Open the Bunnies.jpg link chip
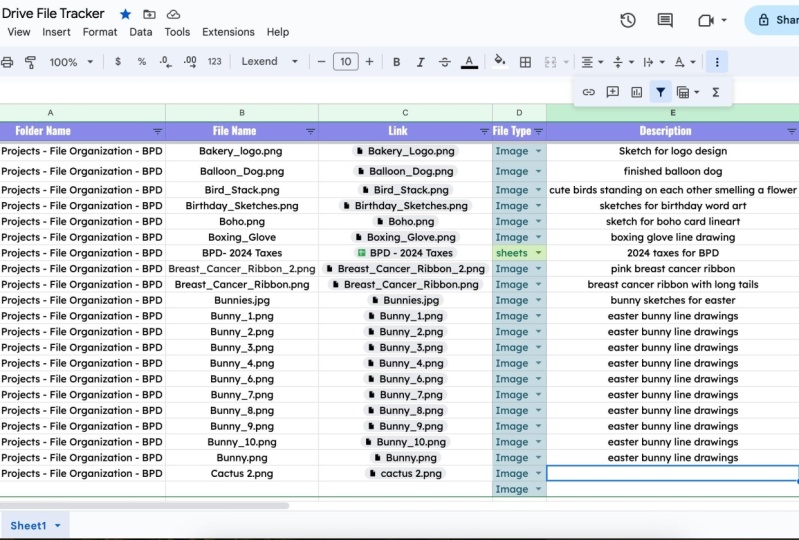799x540 pixels. tap(405, 301)
